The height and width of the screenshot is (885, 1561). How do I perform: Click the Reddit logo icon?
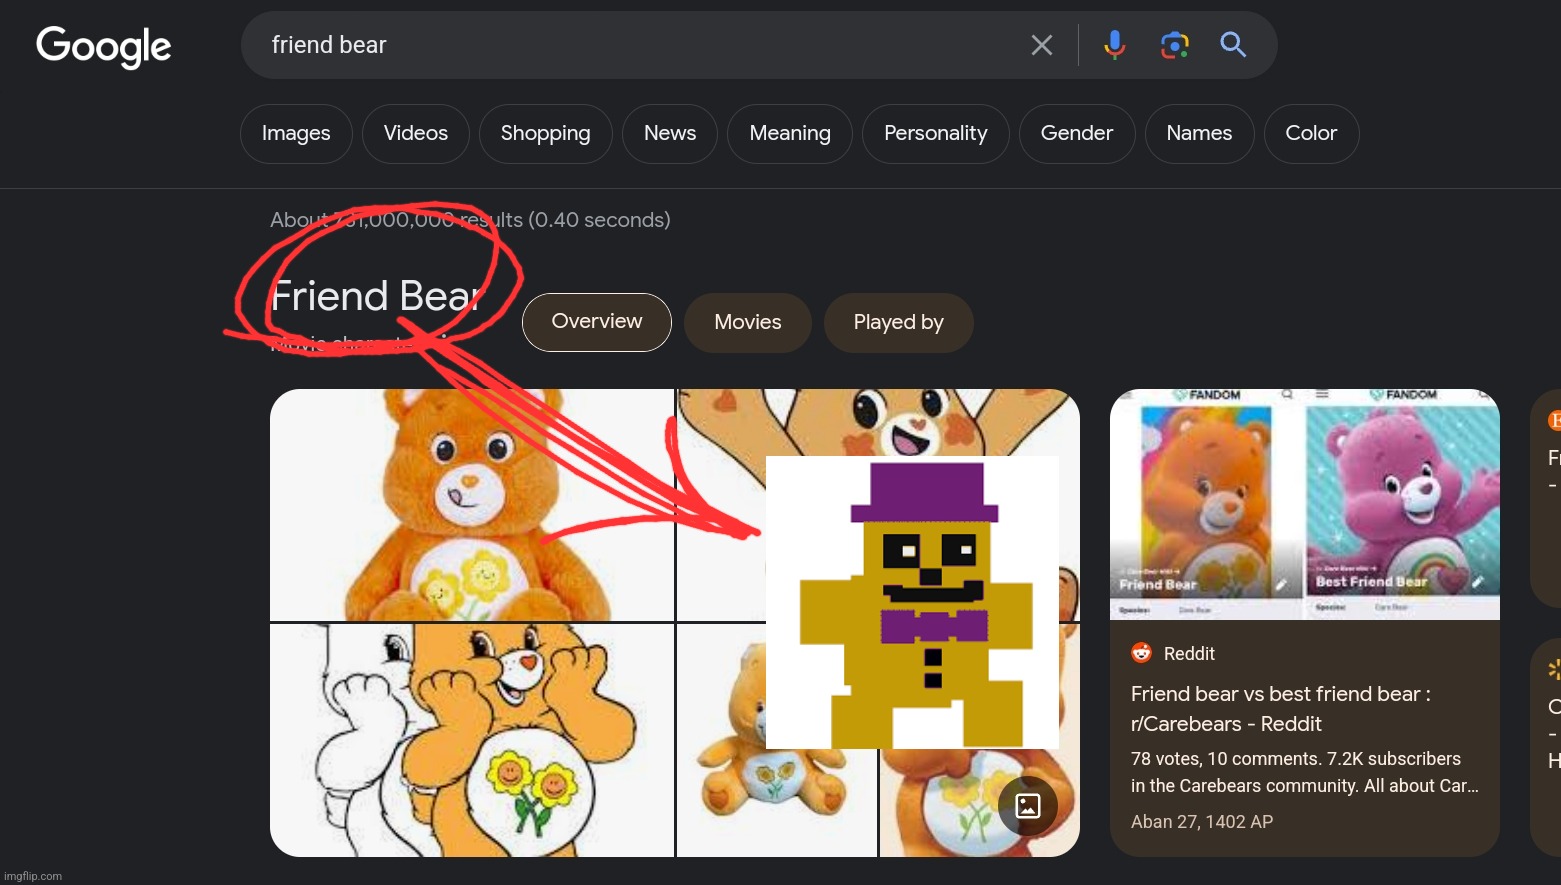1142,653
